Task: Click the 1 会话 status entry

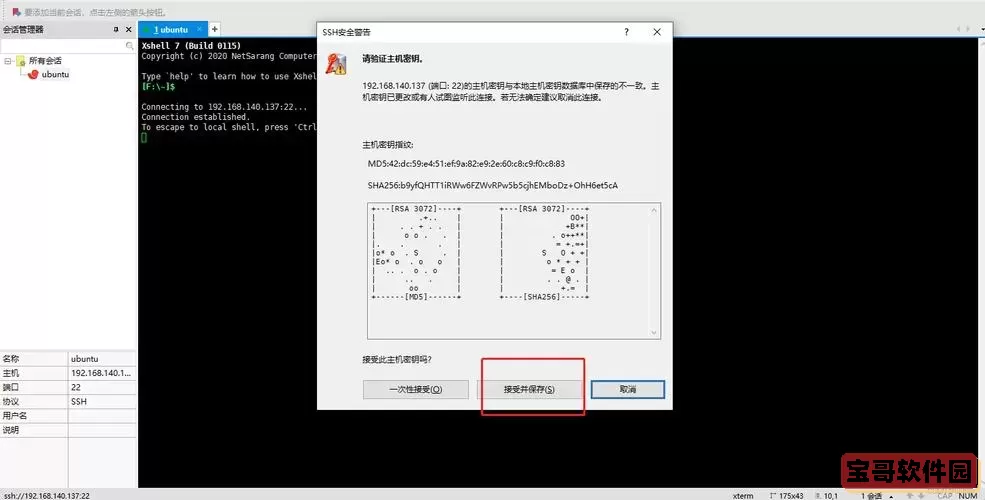Action: coord(872,496)
